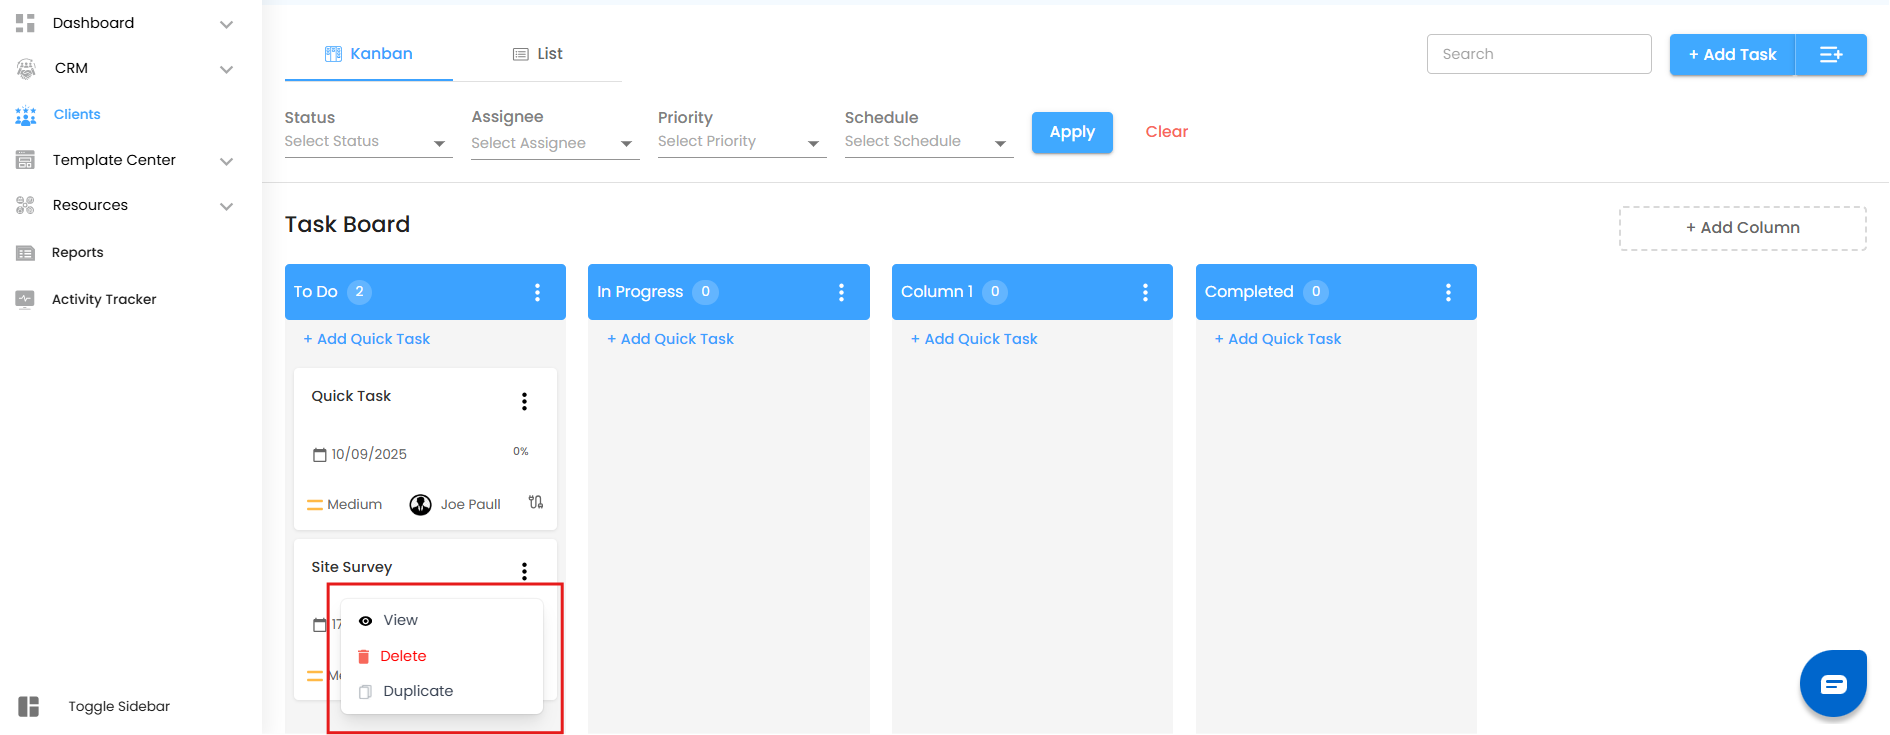Click the duplicate copy icon in the menu
The height and width of the screenshot is (735, 1890).
pyautogui.click(x=366, y=692)
